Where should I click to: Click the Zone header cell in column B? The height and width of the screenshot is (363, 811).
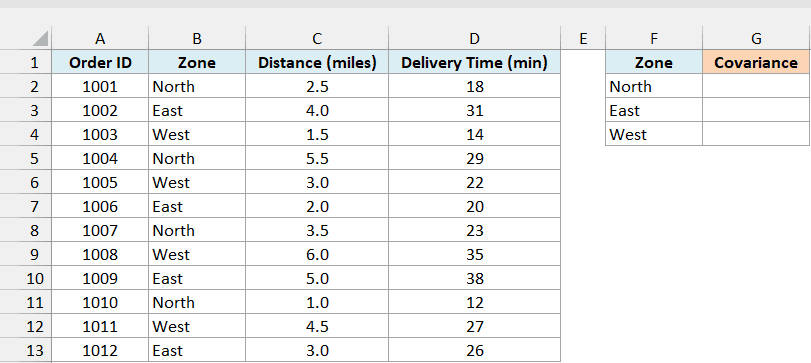(197, 63)
